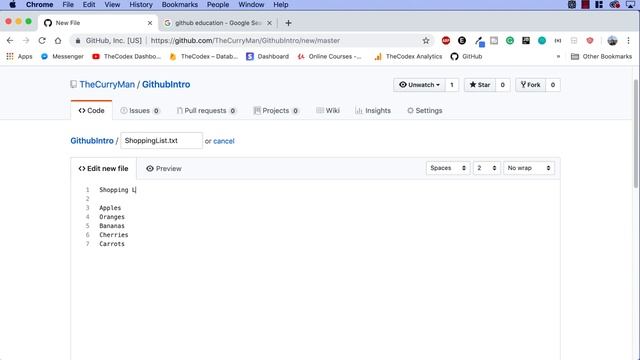Open a new browser tab
The height and width of the screenshot is (360, 640).
(288, 23)
